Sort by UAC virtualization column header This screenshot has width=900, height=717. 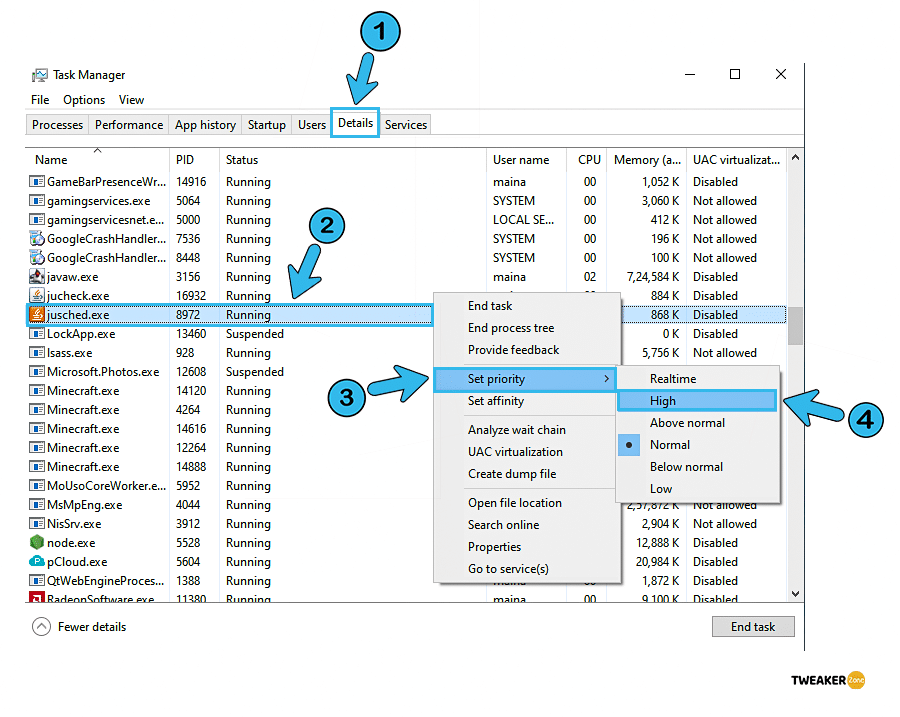[x=736, y=160]
